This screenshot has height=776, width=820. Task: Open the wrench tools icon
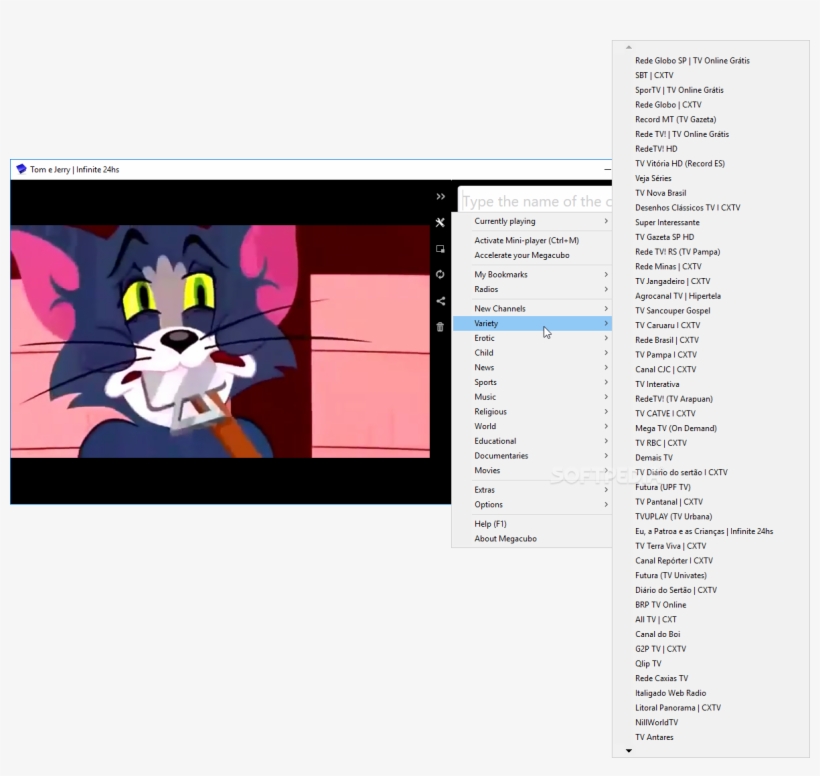(440, 223)
